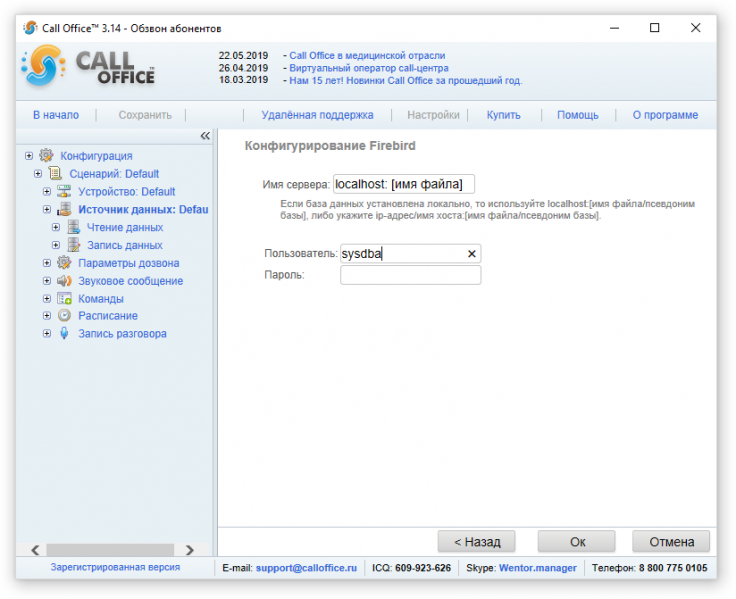Image resolution: width=736 pixels, height=599 pixels.
Task: Click sidebar scrollbar right arrow
Action: pyautogui.click(x=190, y=550)
